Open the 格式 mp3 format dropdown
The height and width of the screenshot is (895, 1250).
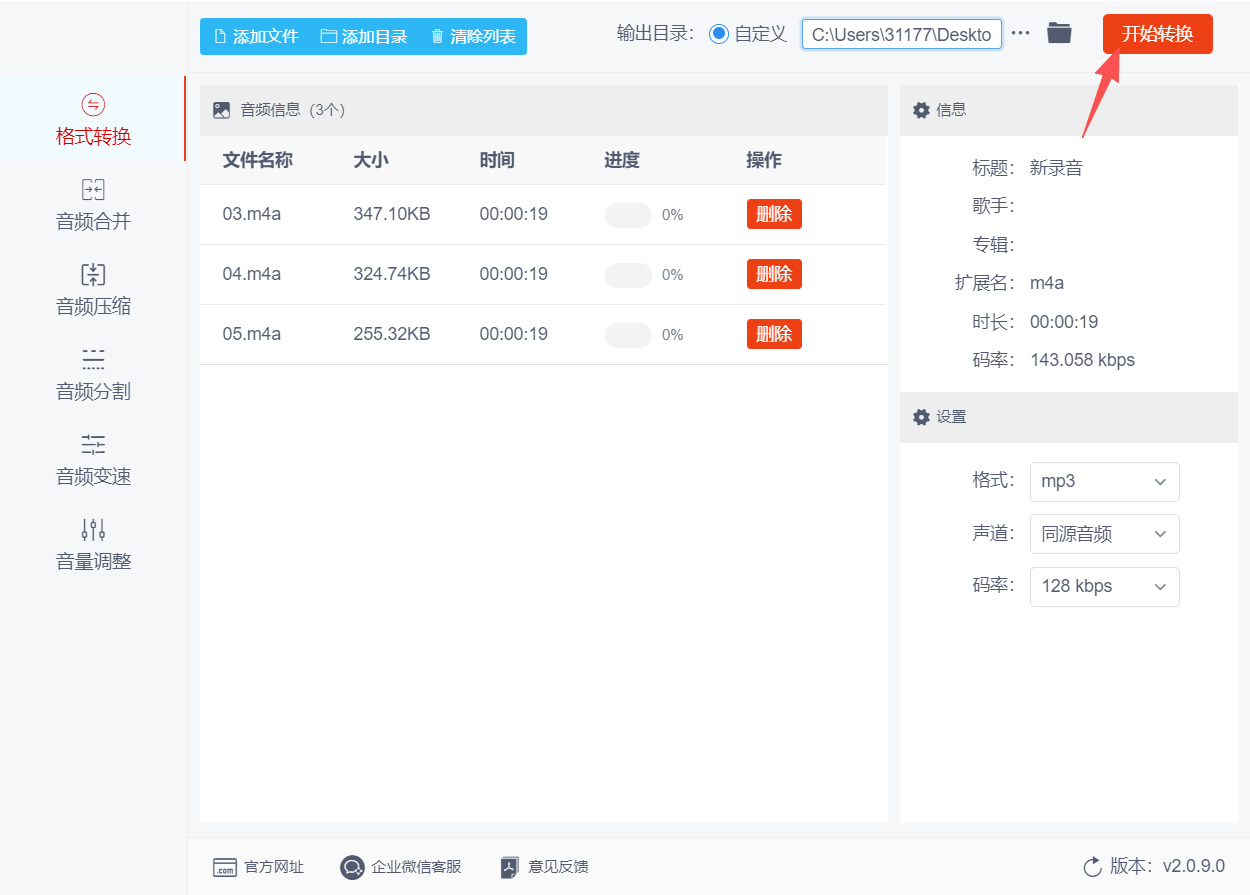(1104, 482)
